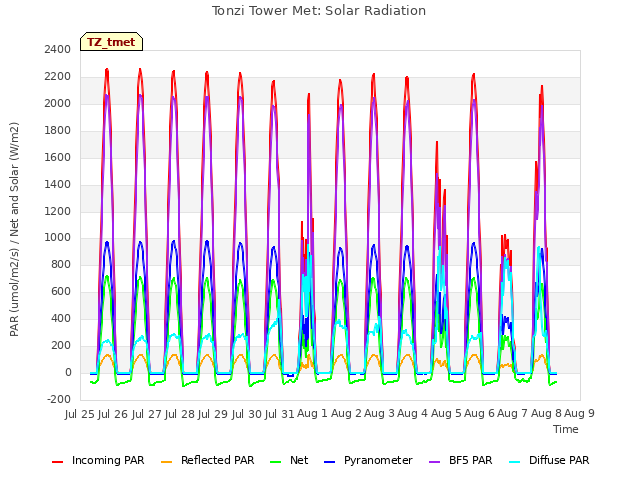Viewport: 640px width, 480px height.
Task: Click the purple BF5 PAR legend swatch
Action: pos(435,462)
